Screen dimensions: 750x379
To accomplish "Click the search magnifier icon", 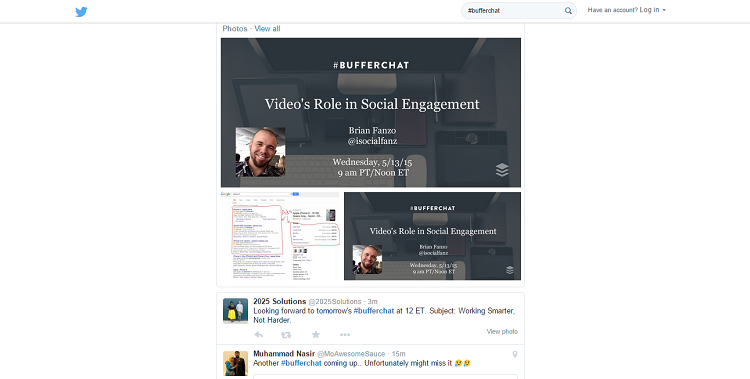I will pyautogui.click(x=568, y=11).
